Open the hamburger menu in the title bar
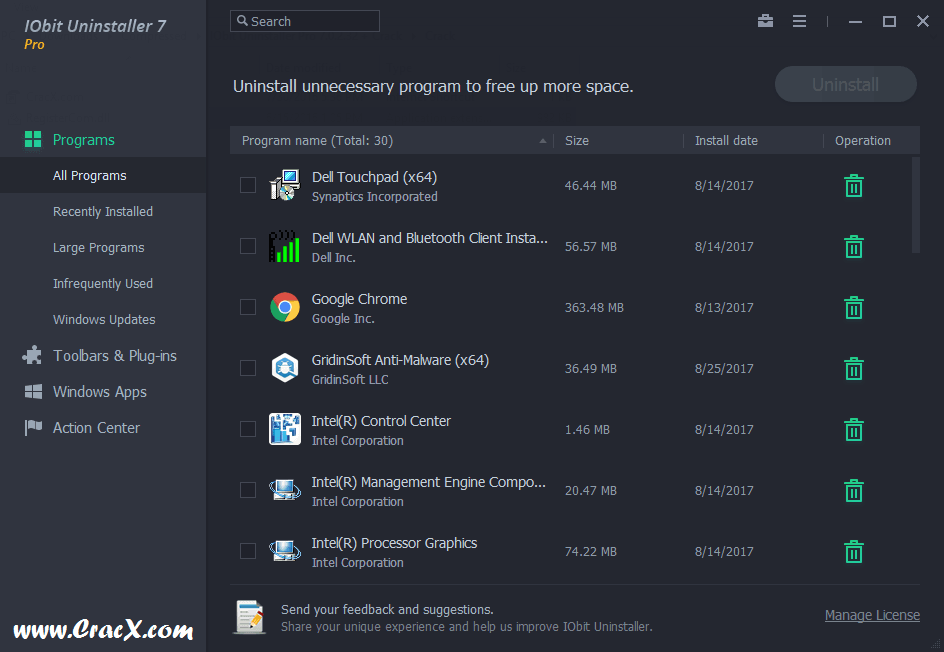 (x=799, y=20)
